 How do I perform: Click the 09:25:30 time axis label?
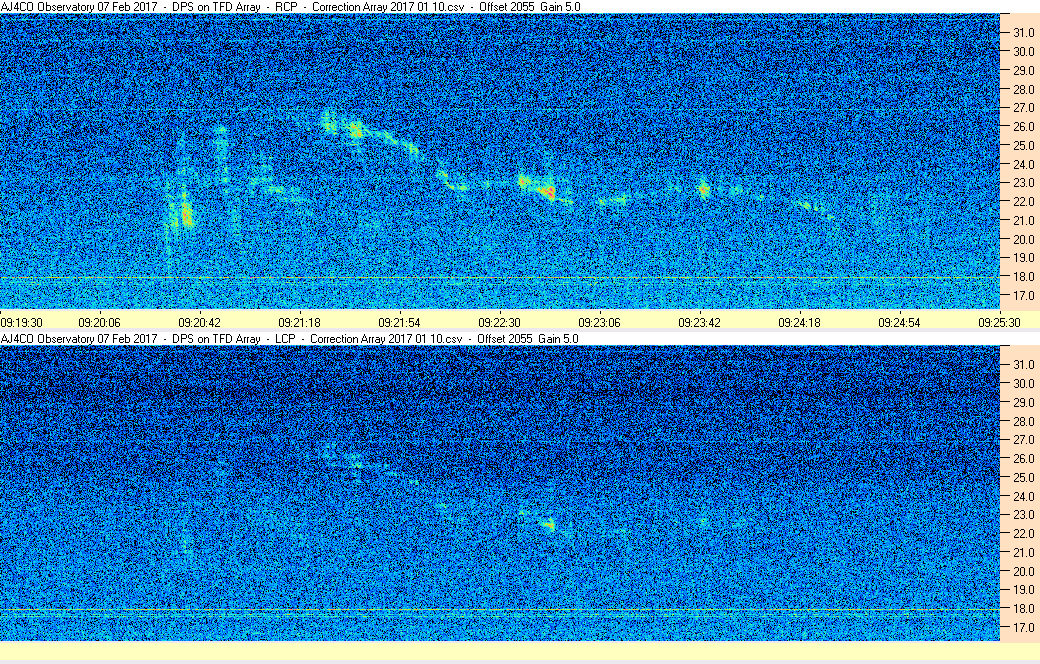[1000, 323]
